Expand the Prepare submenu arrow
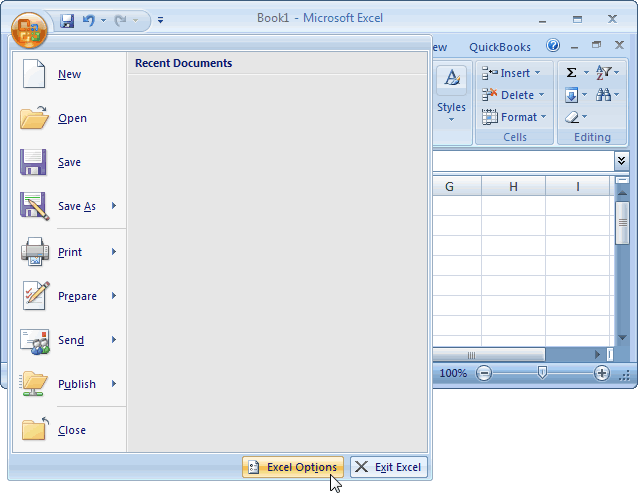 coord(114,296)
